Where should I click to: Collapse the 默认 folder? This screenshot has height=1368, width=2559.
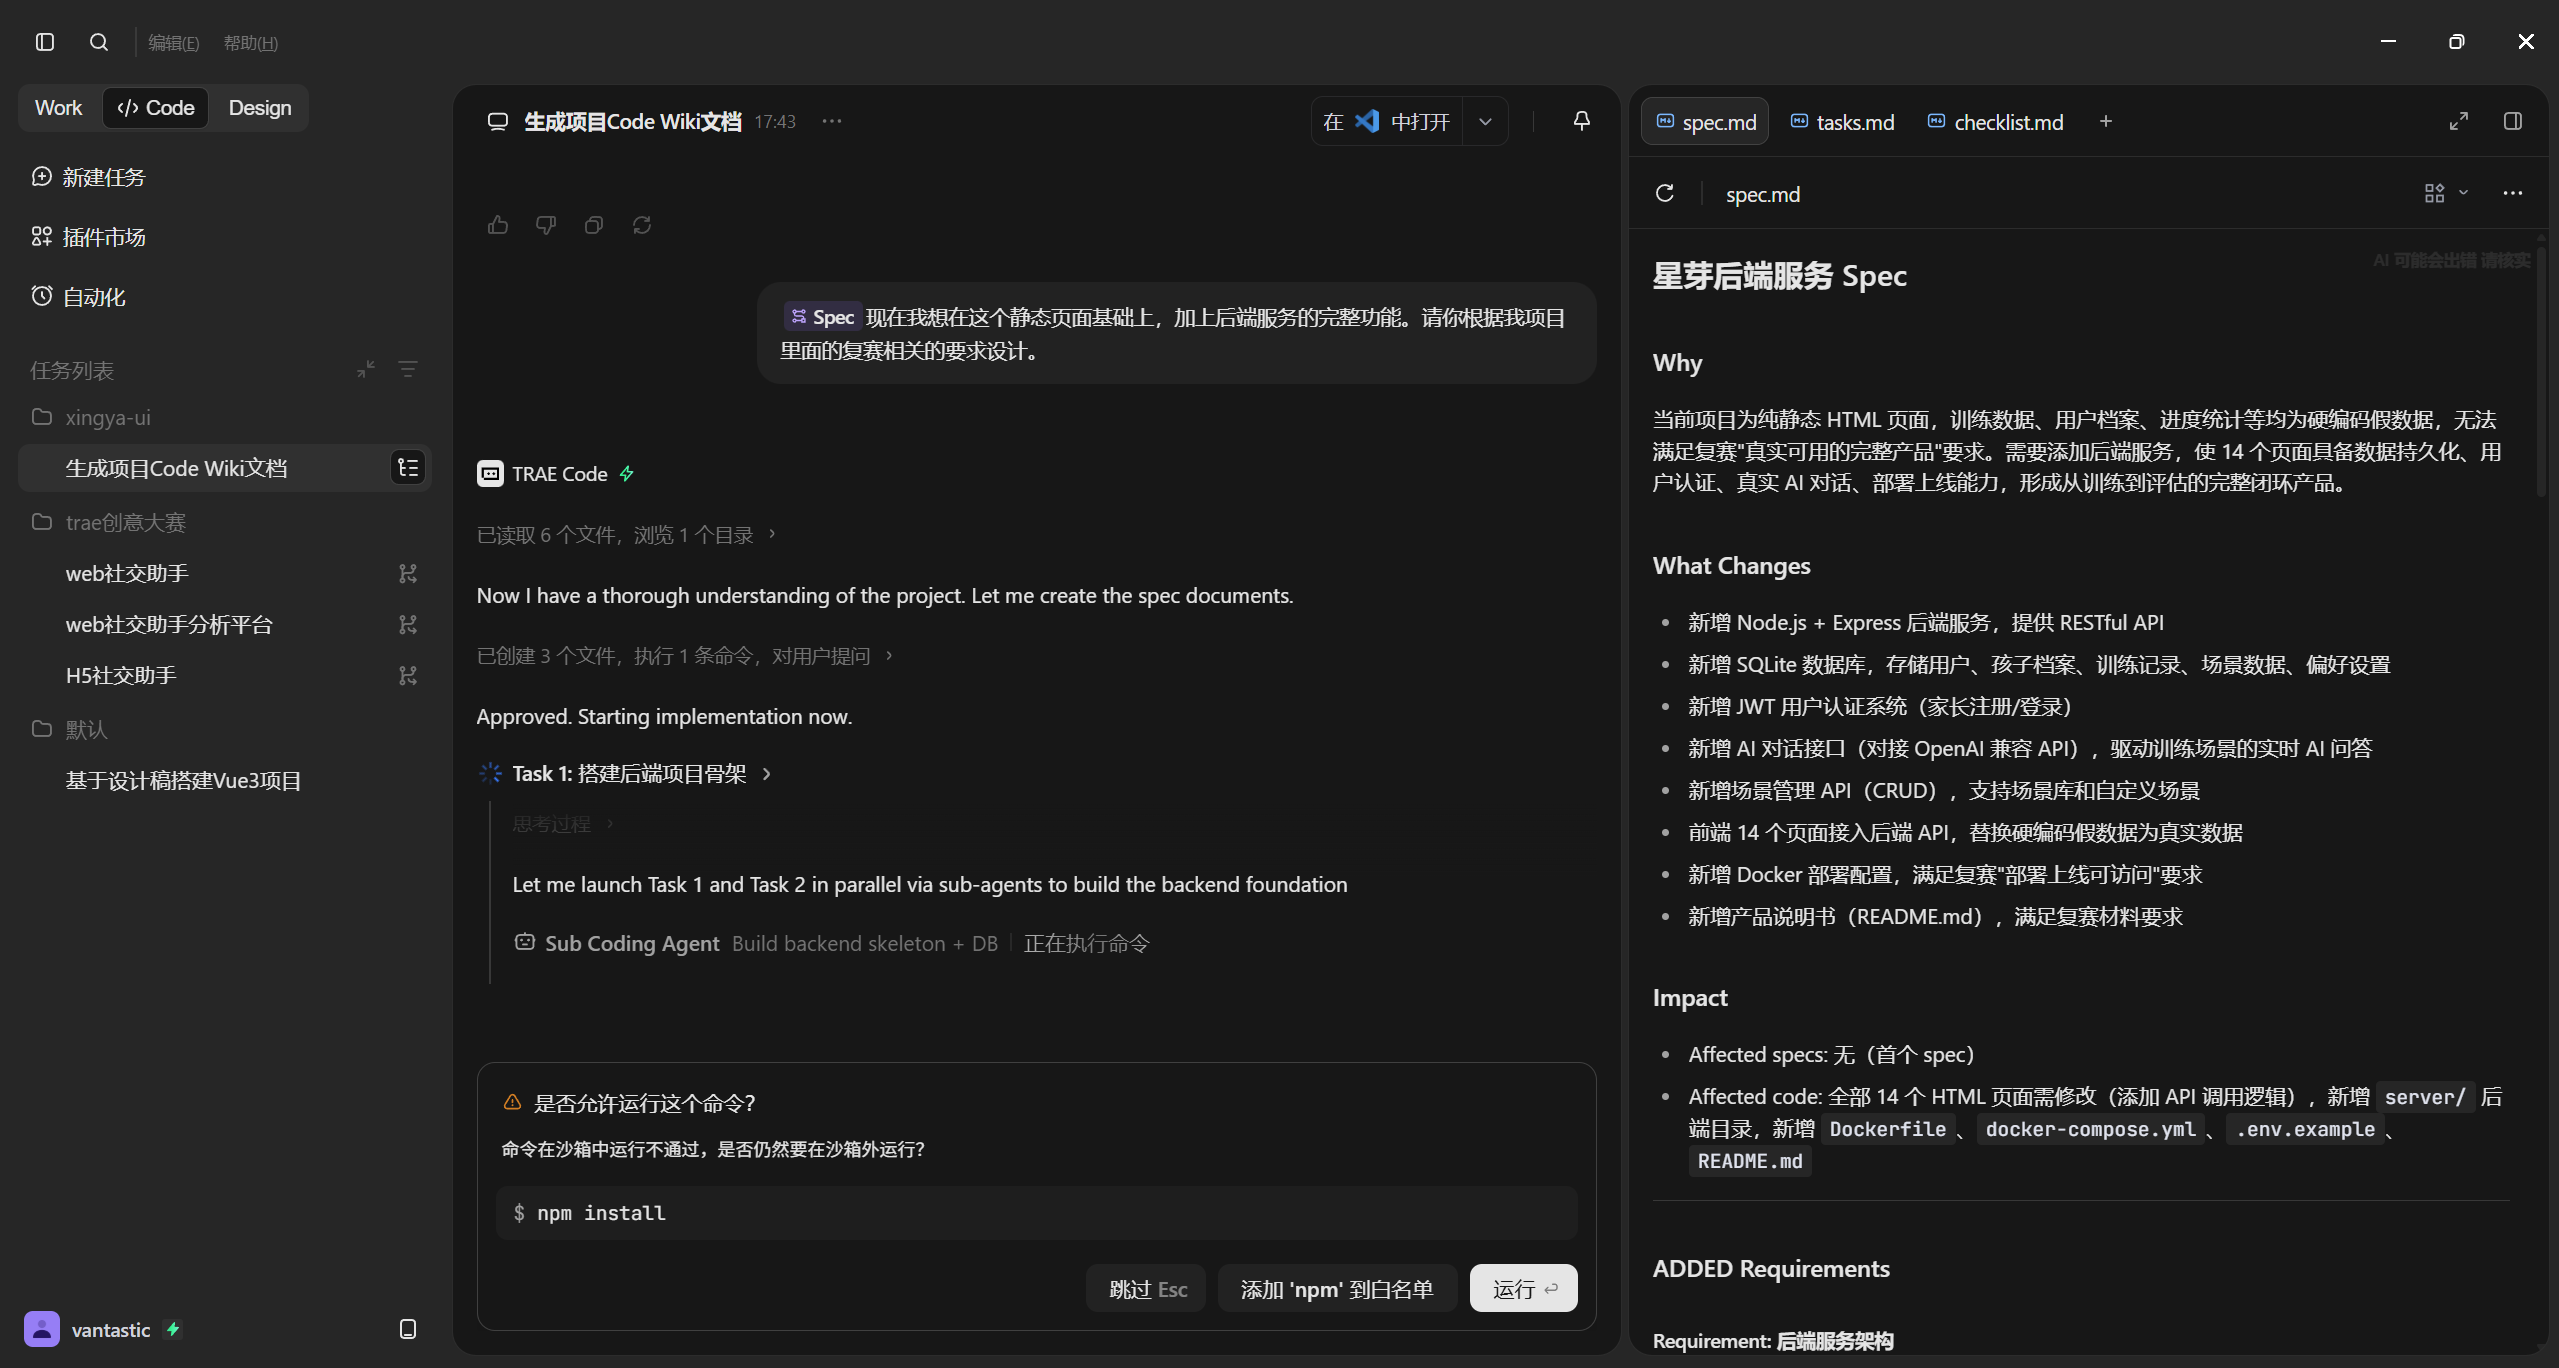tap(69, 729)
